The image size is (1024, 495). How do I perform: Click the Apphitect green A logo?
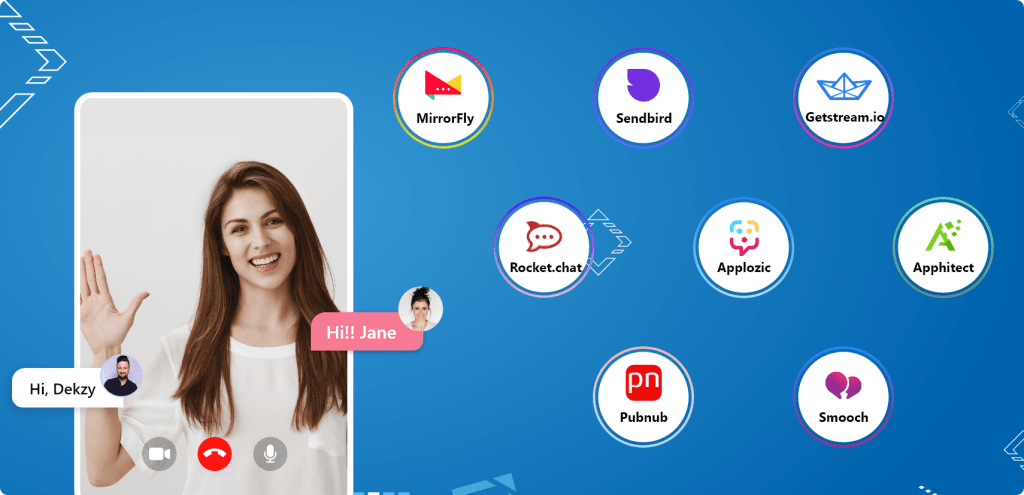click(x=943, y=236)
